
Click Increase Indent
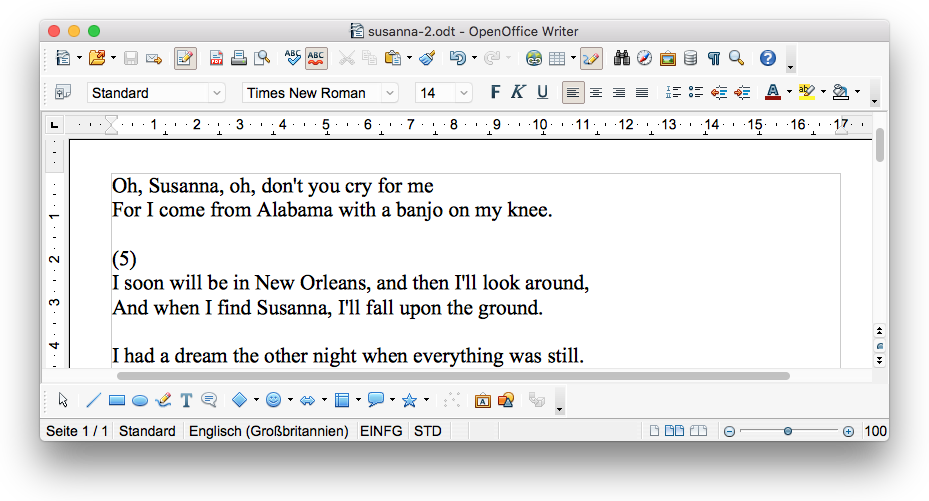click(x=742, y=92)
